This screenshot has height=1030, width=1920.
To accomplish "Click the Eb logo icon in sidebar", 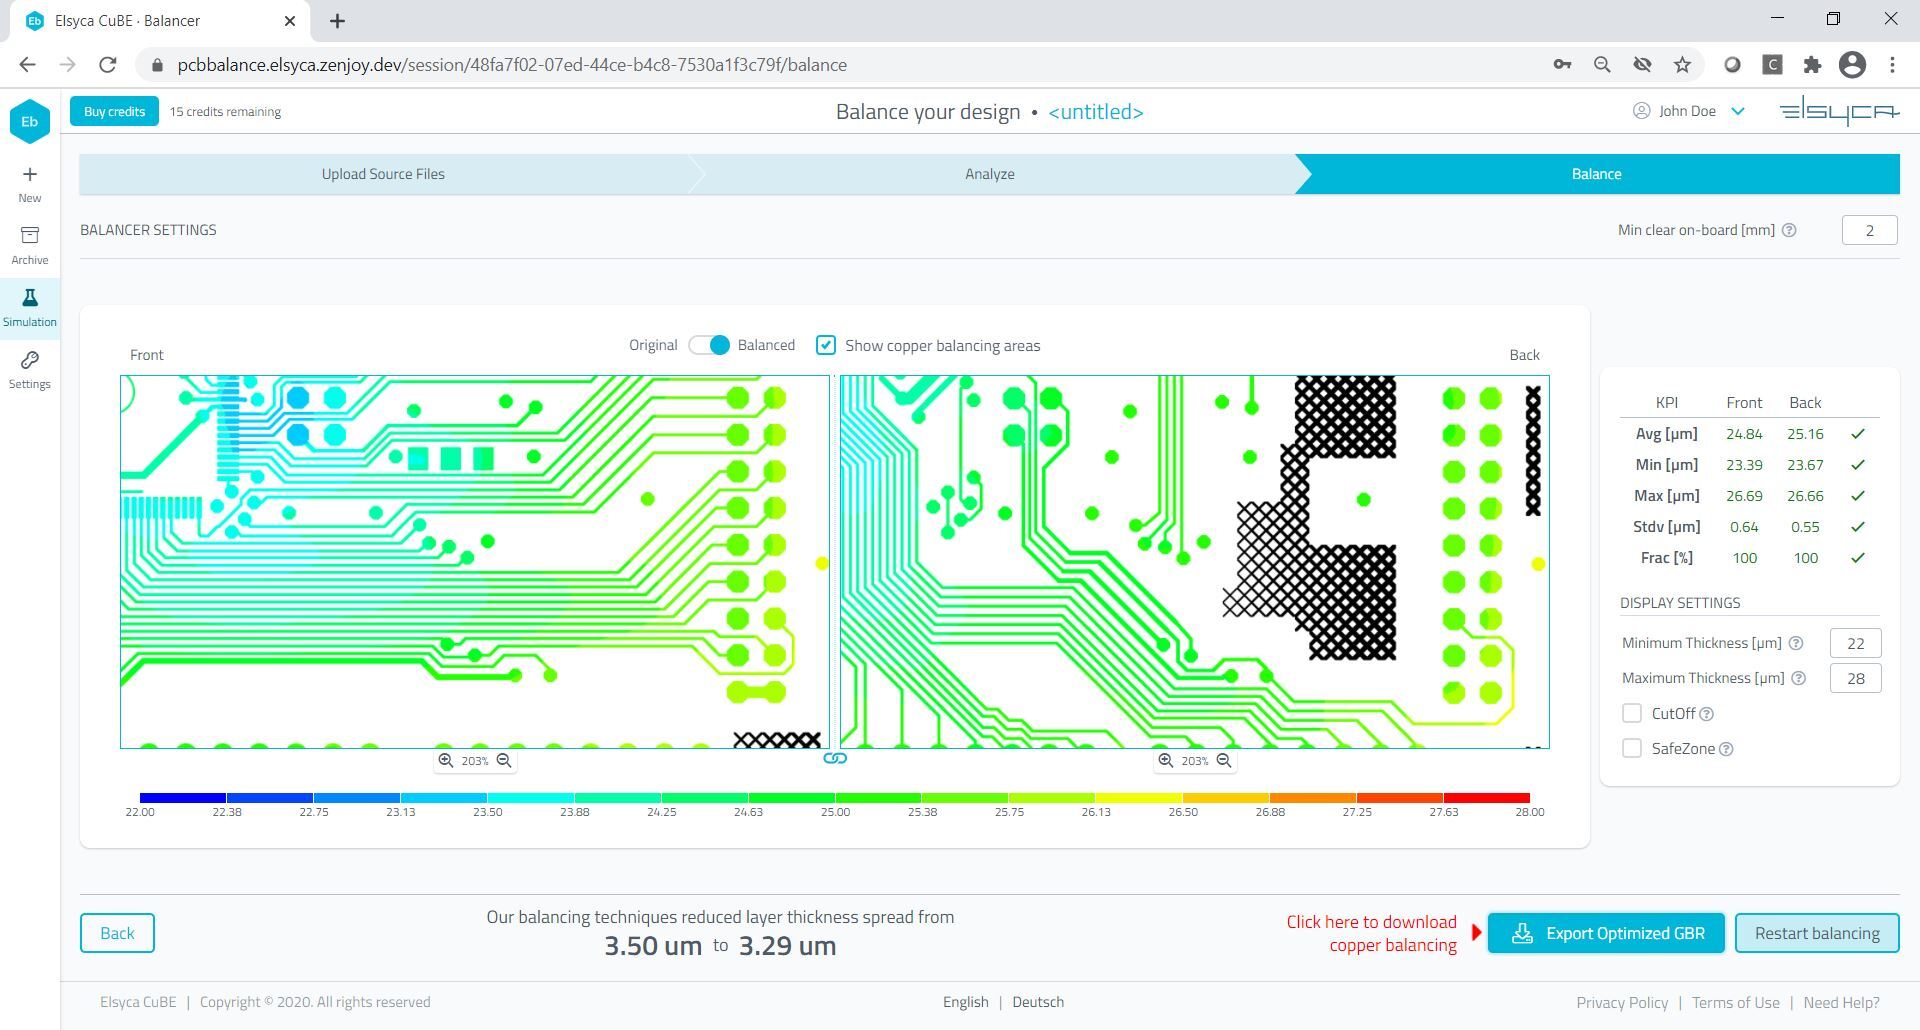I will pyautogui.click(x=29, y=122).
